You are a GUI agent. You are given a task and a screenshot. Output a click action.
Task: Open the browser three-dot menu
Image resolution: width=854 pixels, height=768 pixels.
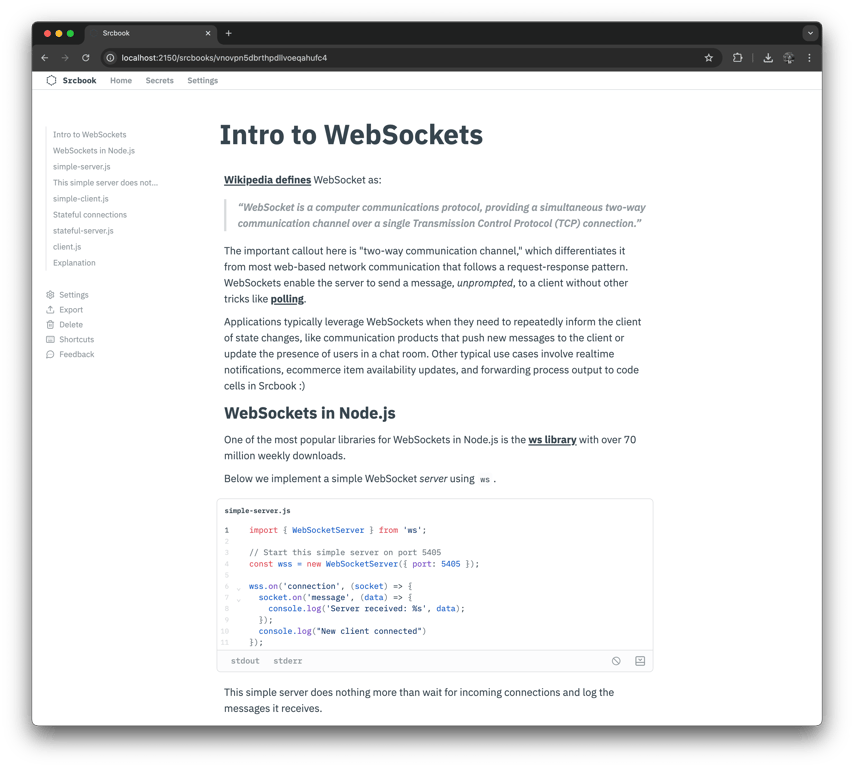click(809, 58)
